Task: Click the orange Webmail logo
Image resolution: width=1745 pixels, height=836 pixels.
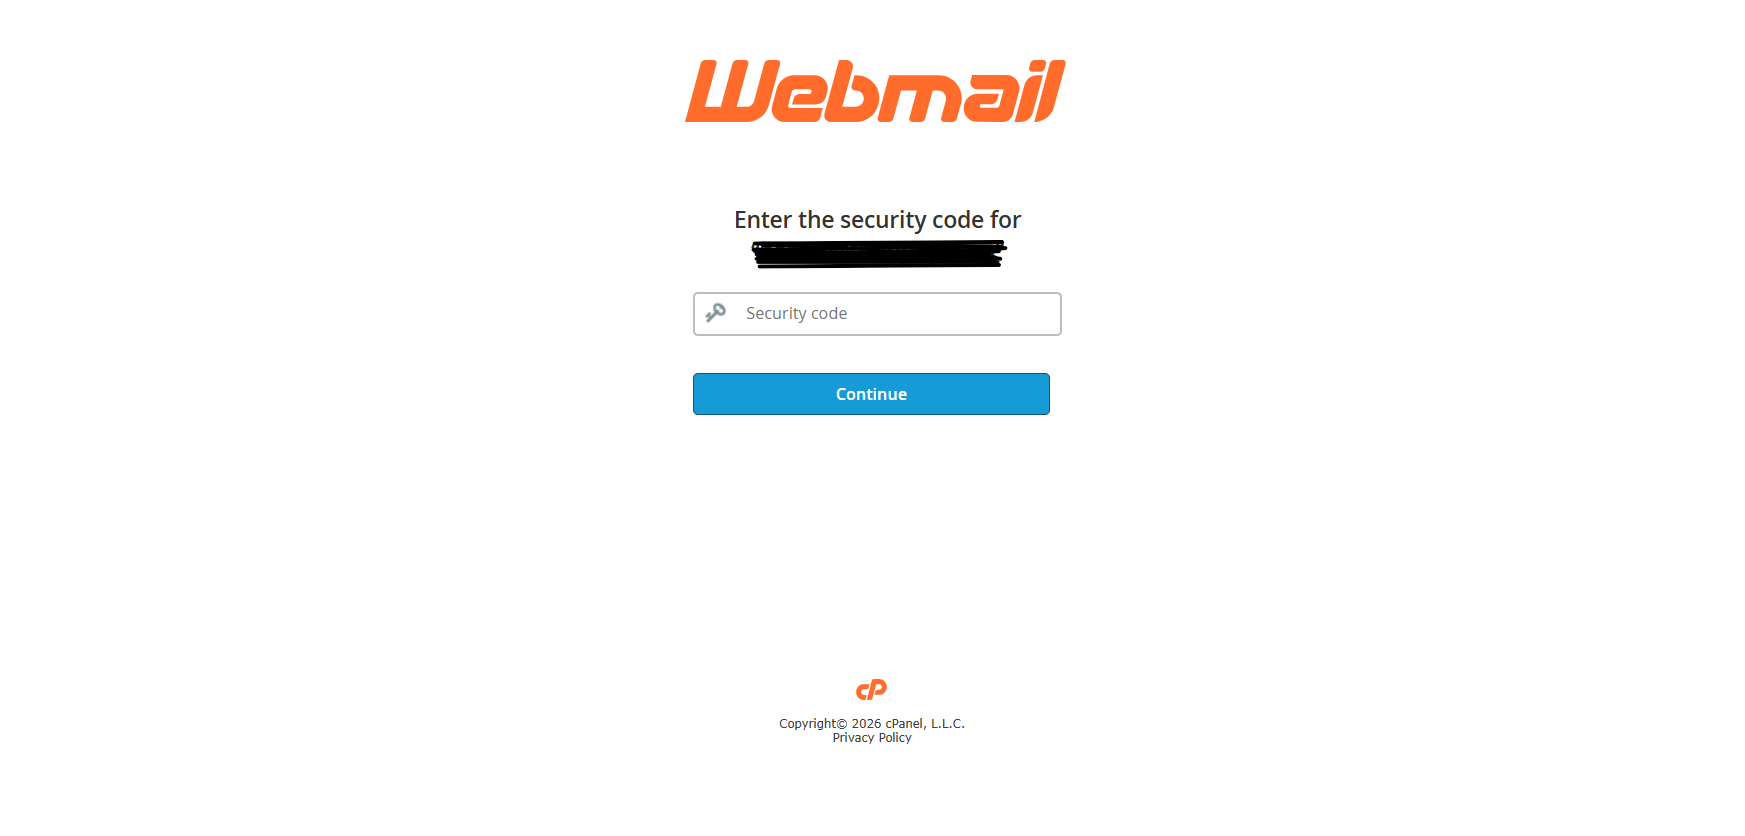Action: [875, 91]
